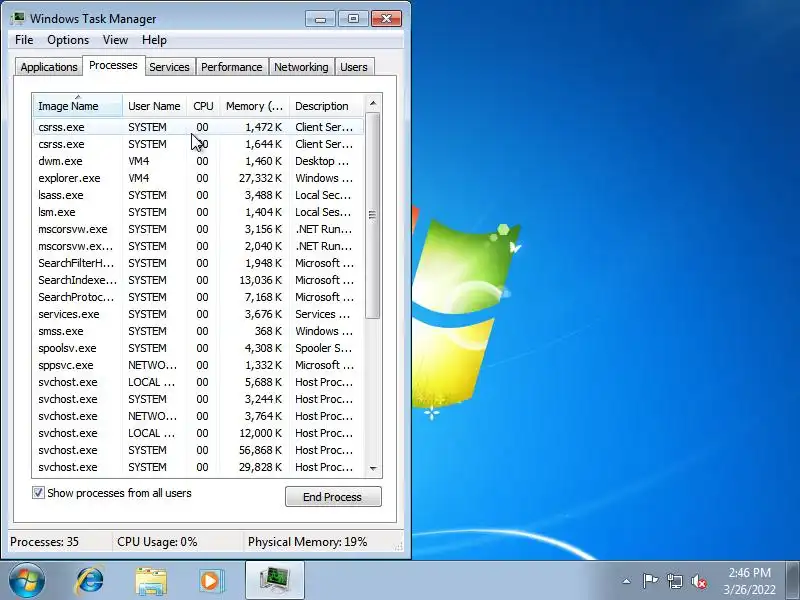Viewport: 800px width, 600px height.
Task: Click the network tray icon
Action: [x=674, y=581]
